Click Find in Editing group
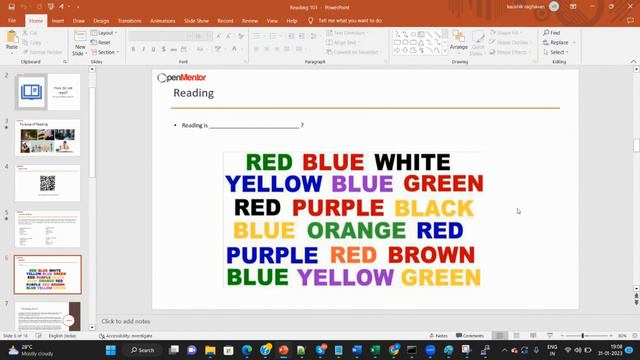The height and width of the screenshot is (360, 640). [551, 33]
